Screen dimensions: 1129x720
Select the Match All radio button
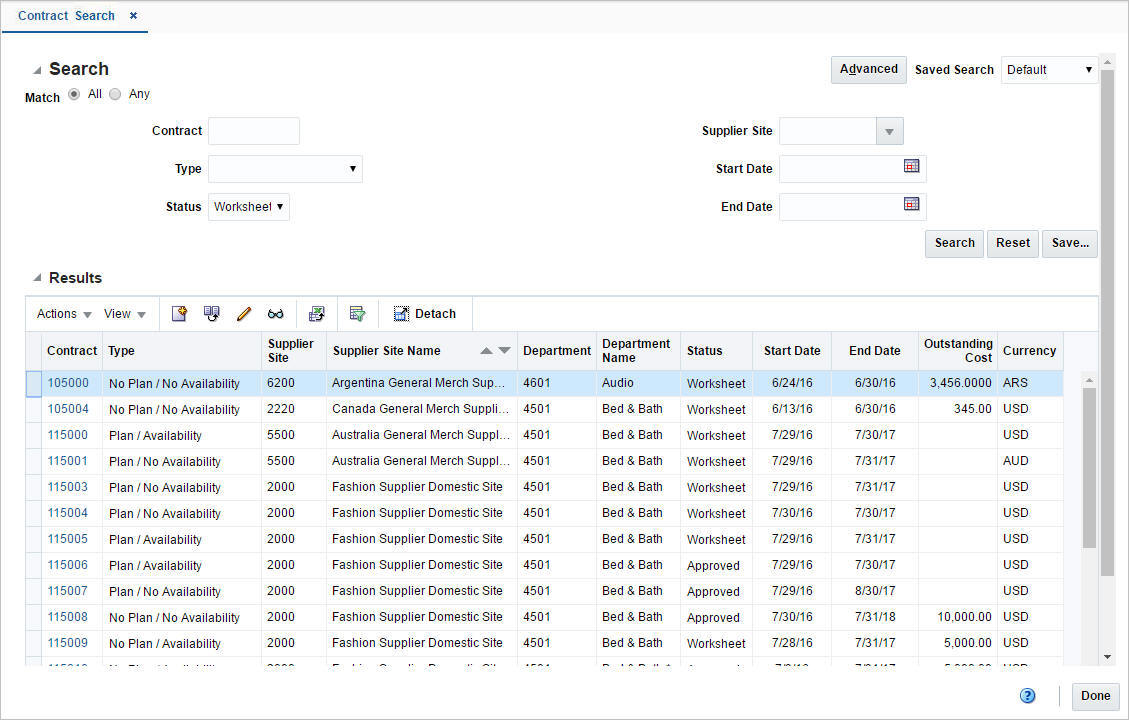[x=74, y=93]
